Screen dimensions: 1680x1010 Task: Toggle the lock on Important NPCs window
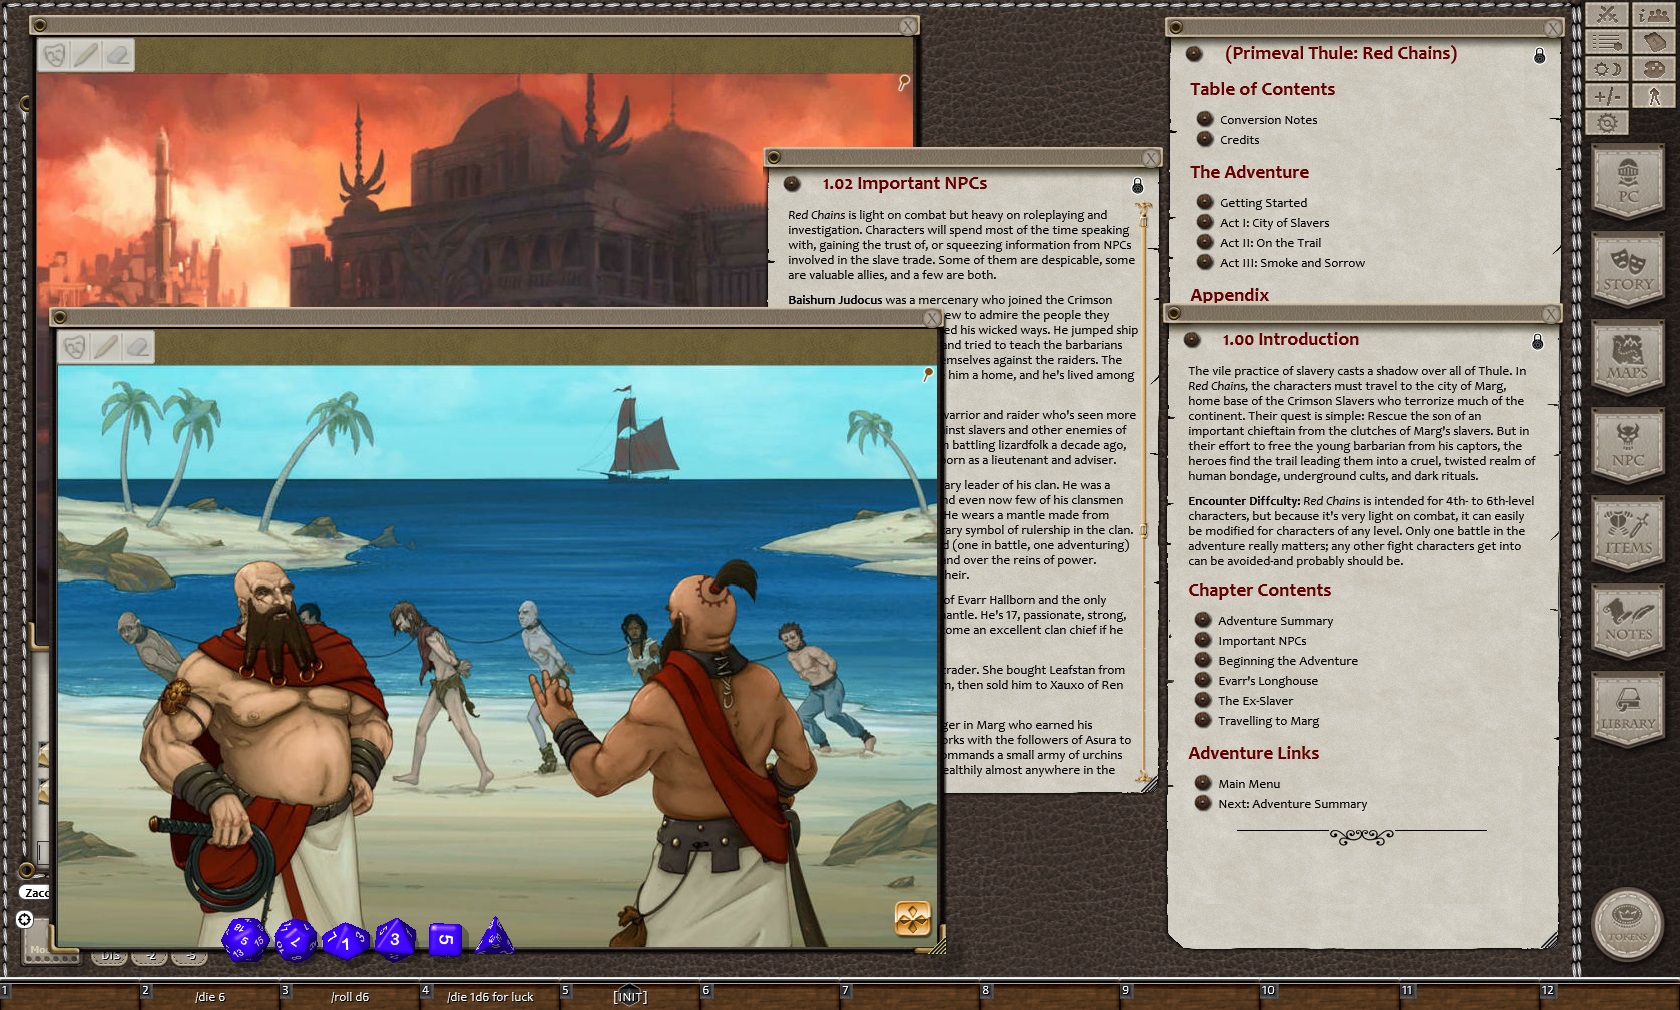1137,186
